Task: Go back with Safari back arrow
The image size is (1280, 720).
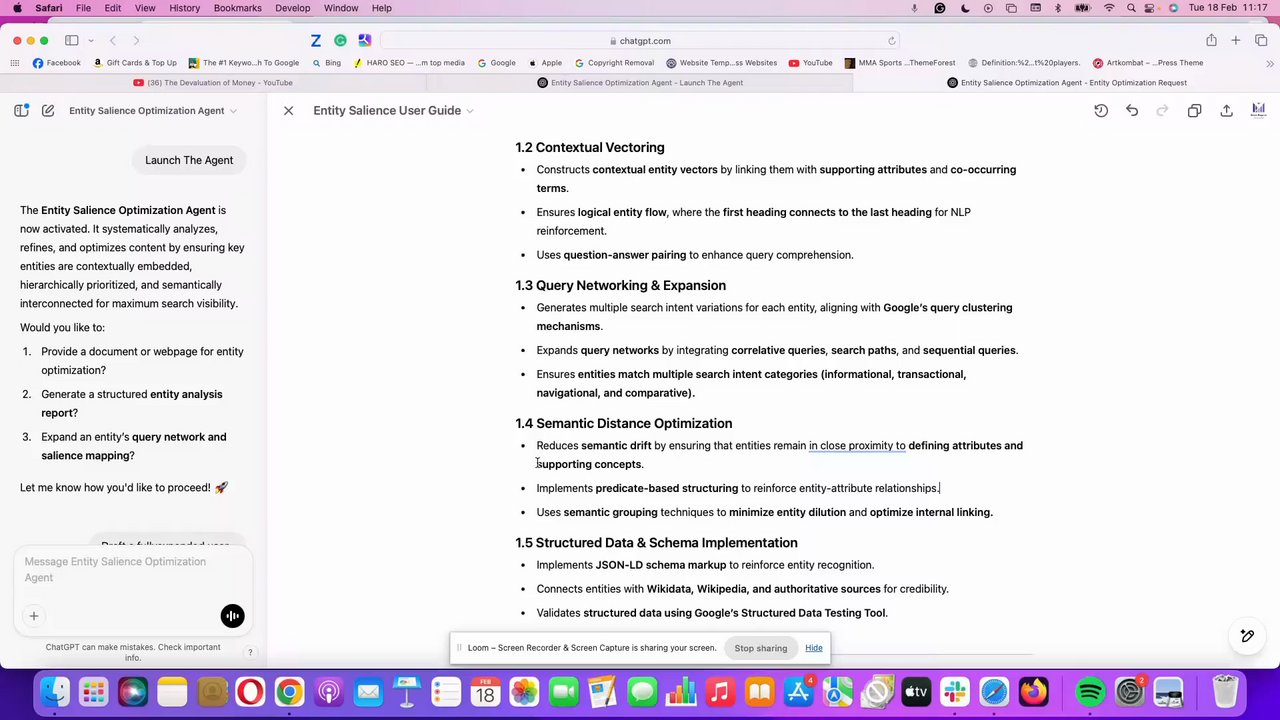Action: click(x=113, y=41)
